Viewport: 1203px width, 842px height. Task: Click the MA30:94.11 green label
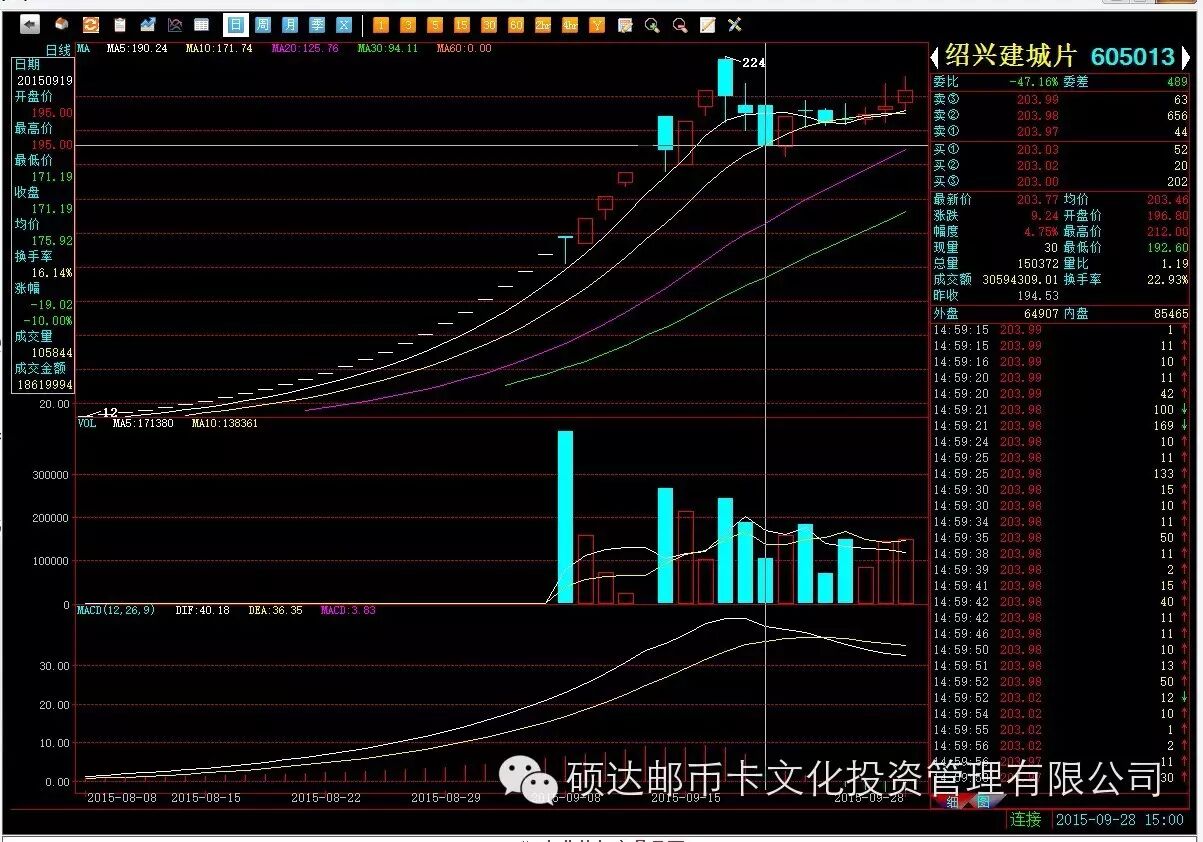(387, 48)
